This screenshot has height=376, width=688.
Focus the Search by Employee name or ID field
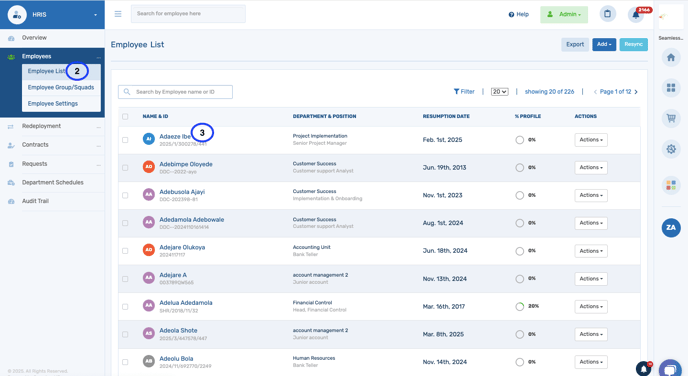click(x=175, y=92)
